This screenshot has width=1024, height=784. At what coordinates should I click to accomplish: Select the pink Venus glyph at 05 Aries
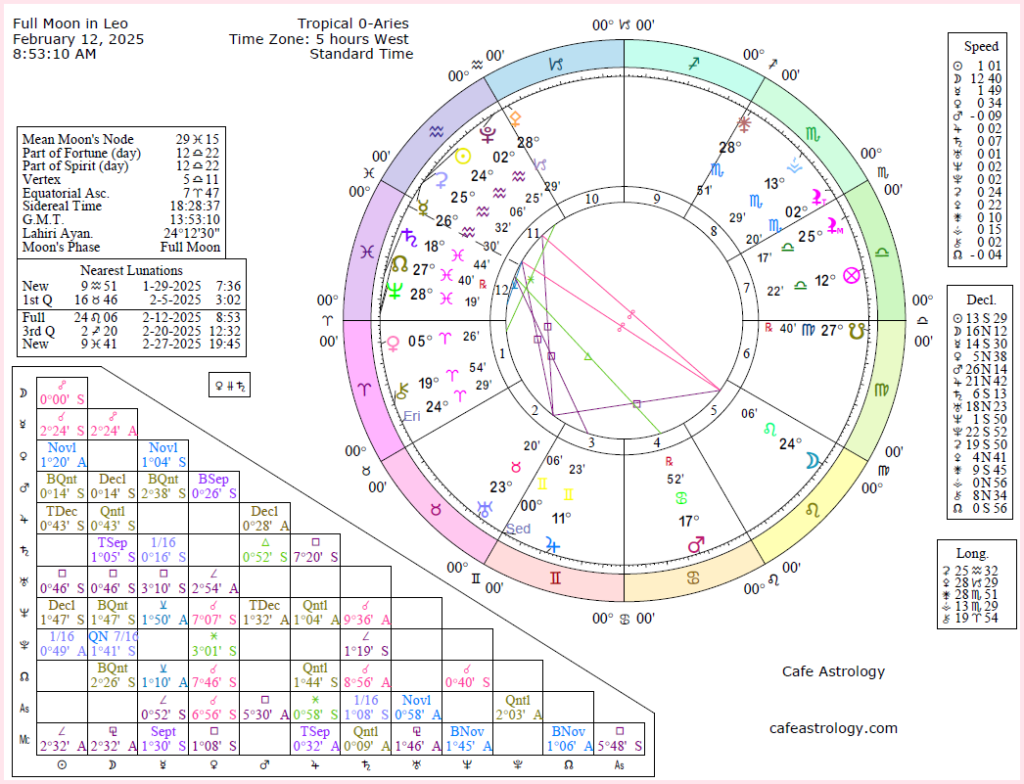(393, 344)
